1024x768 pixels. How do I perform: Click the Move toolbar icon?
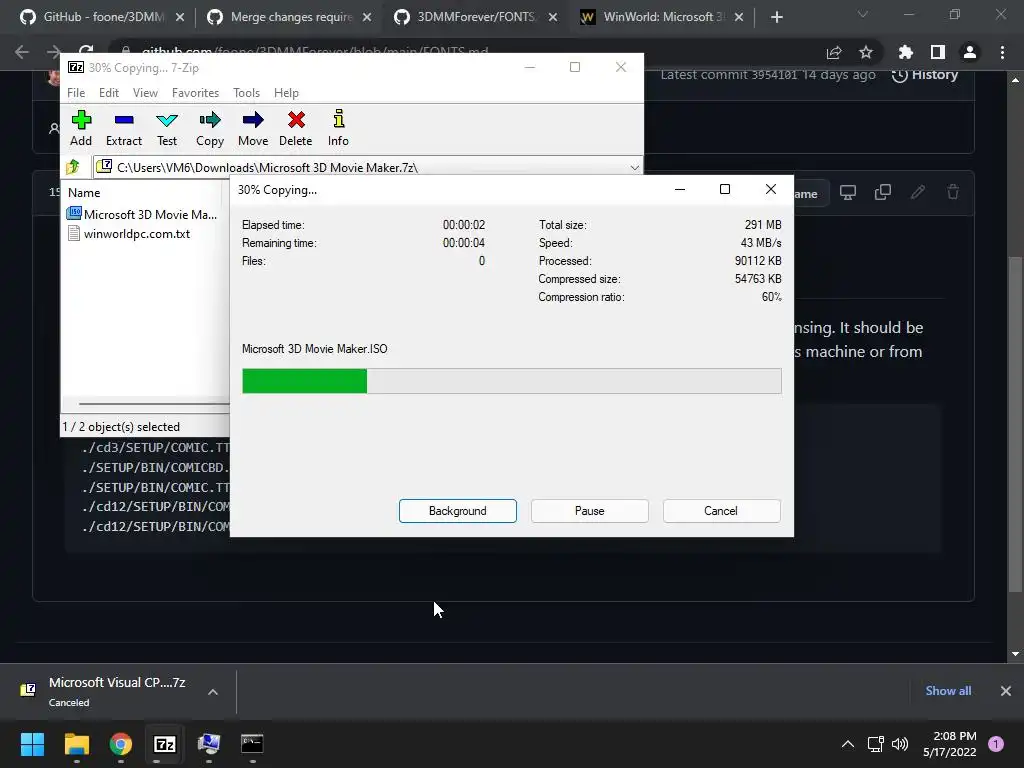point(253,128)
